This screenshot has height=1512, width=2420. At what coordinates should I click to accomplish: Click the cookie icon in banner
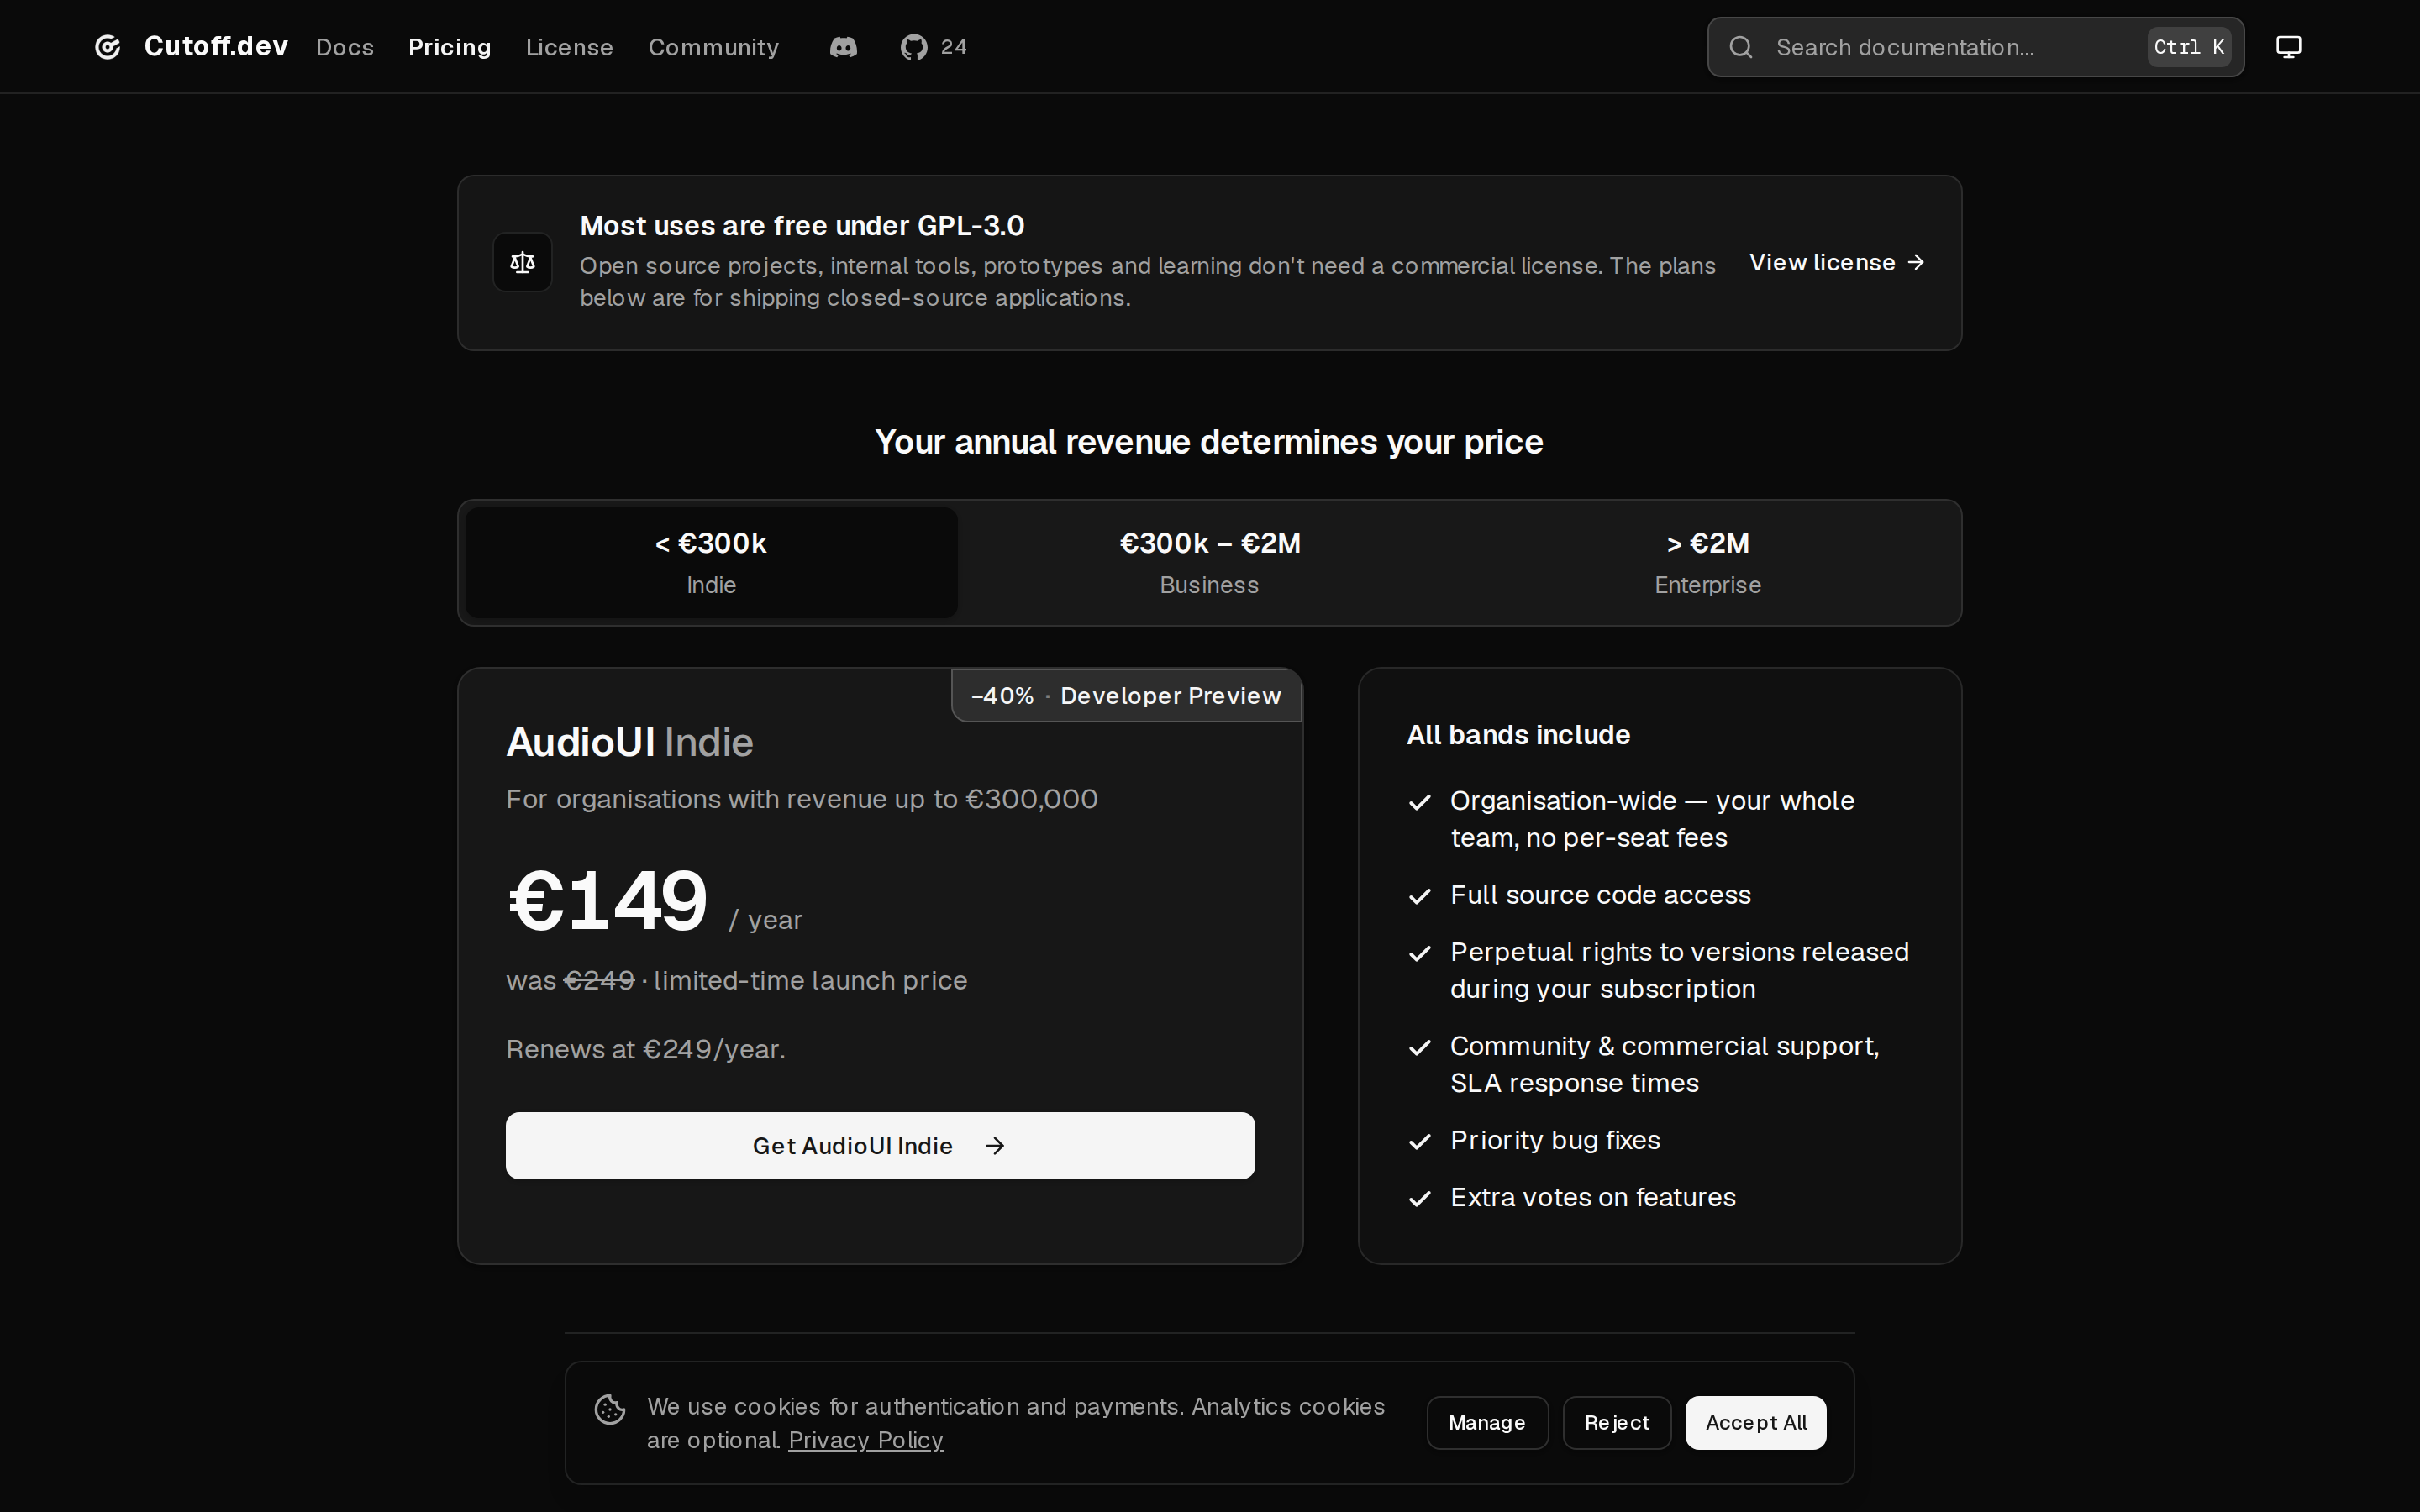610,1410
